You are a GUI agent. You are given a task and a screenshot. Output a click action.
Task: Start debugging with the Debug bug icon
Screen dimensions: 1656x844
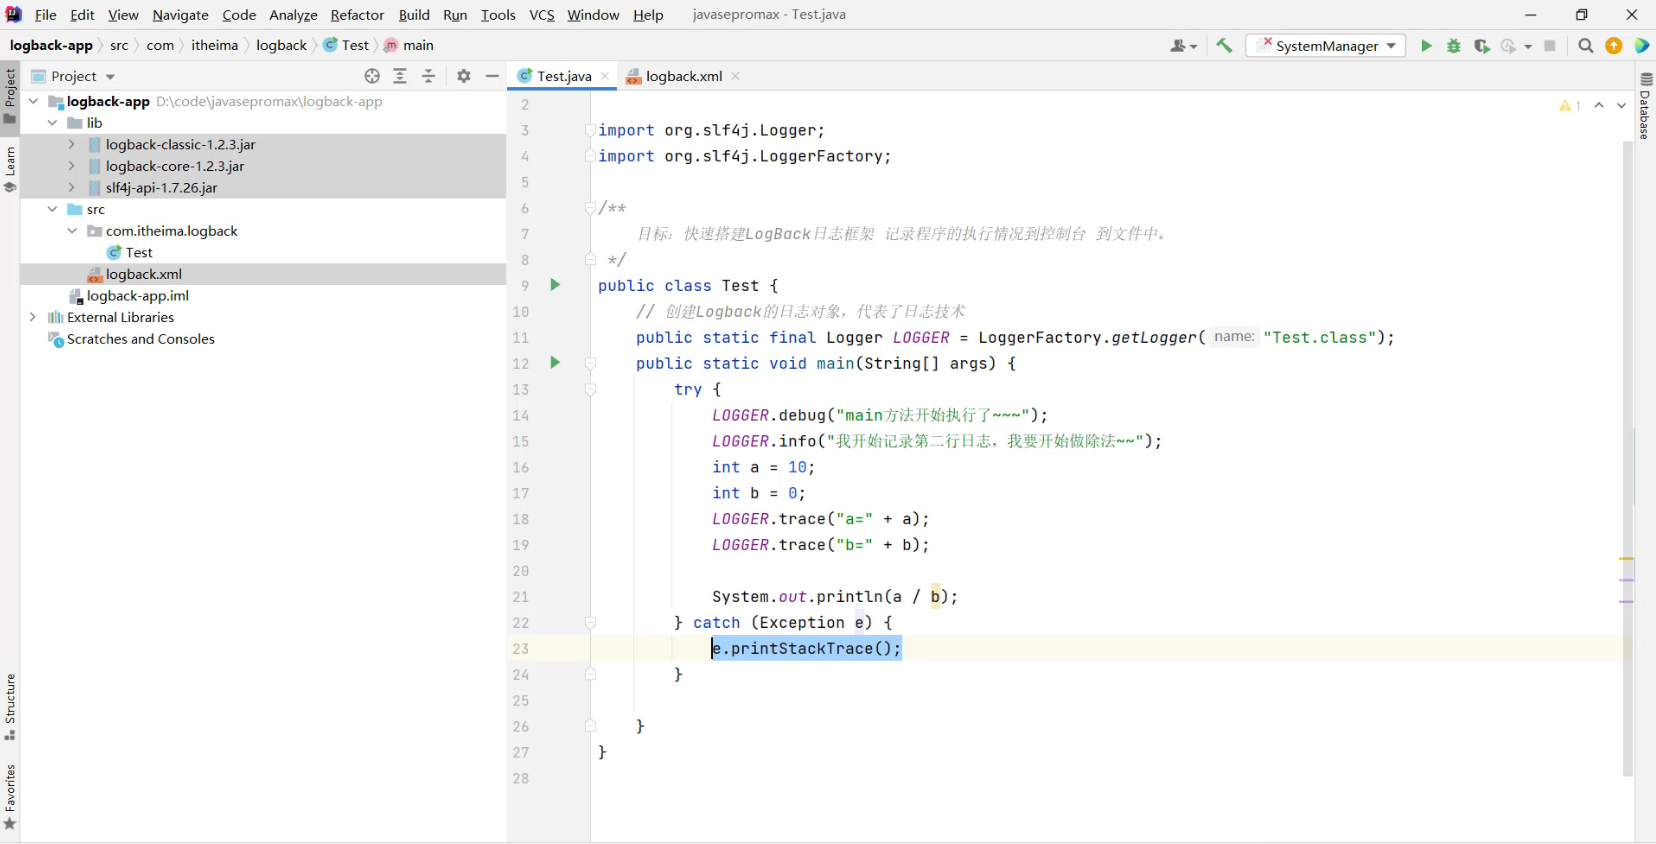(x=1453, y=46)
